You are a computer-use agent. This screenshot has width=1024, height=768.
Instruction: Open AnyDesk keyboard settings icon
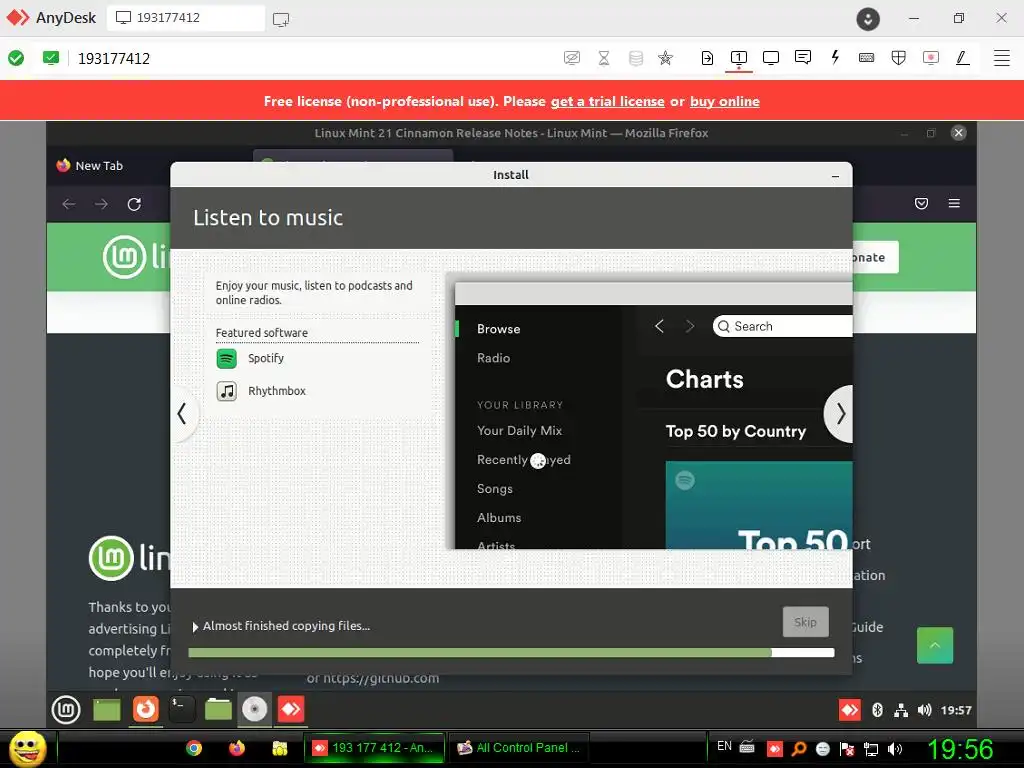tap(867, 58)
